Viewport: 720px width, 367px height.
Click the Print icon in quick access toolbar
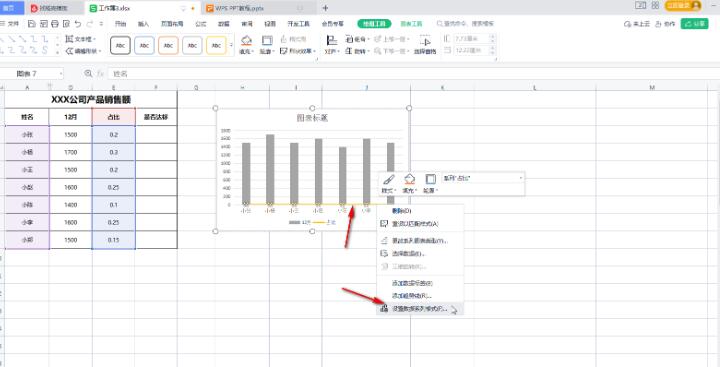click(55, 23)
